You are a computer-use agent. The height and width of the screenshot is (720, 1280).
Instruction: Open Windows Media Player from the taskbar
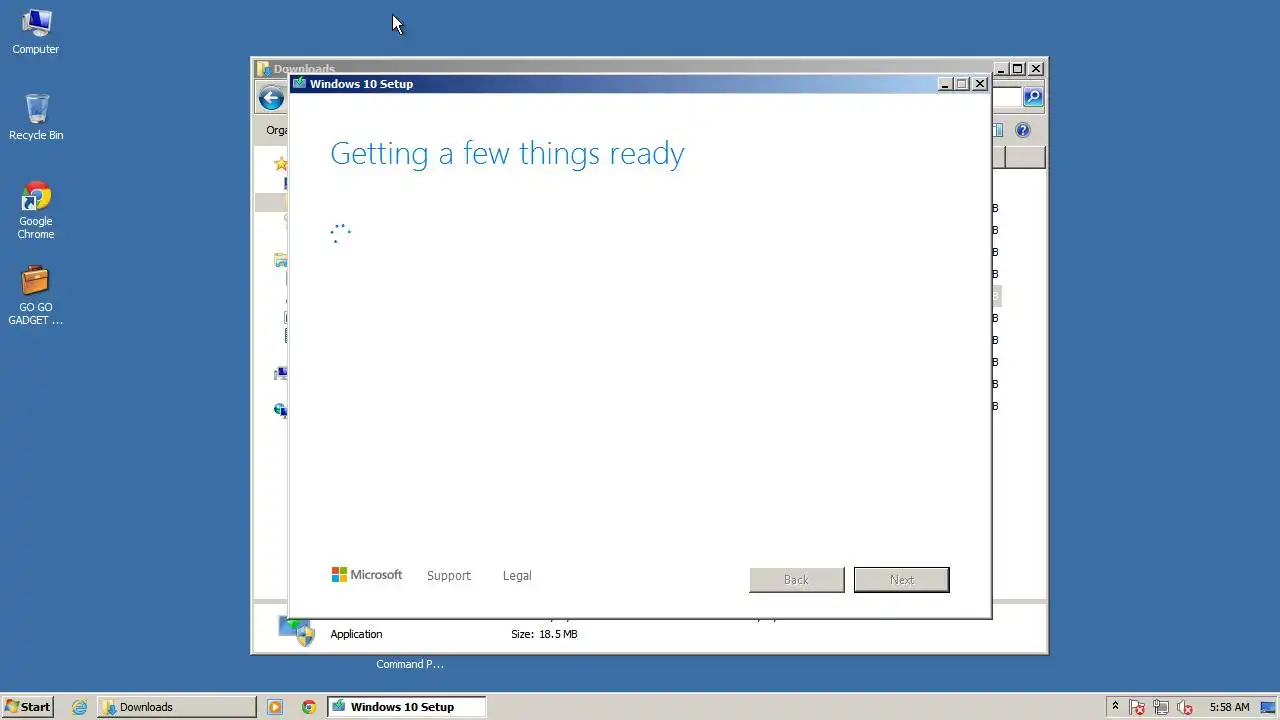point(275,707)
